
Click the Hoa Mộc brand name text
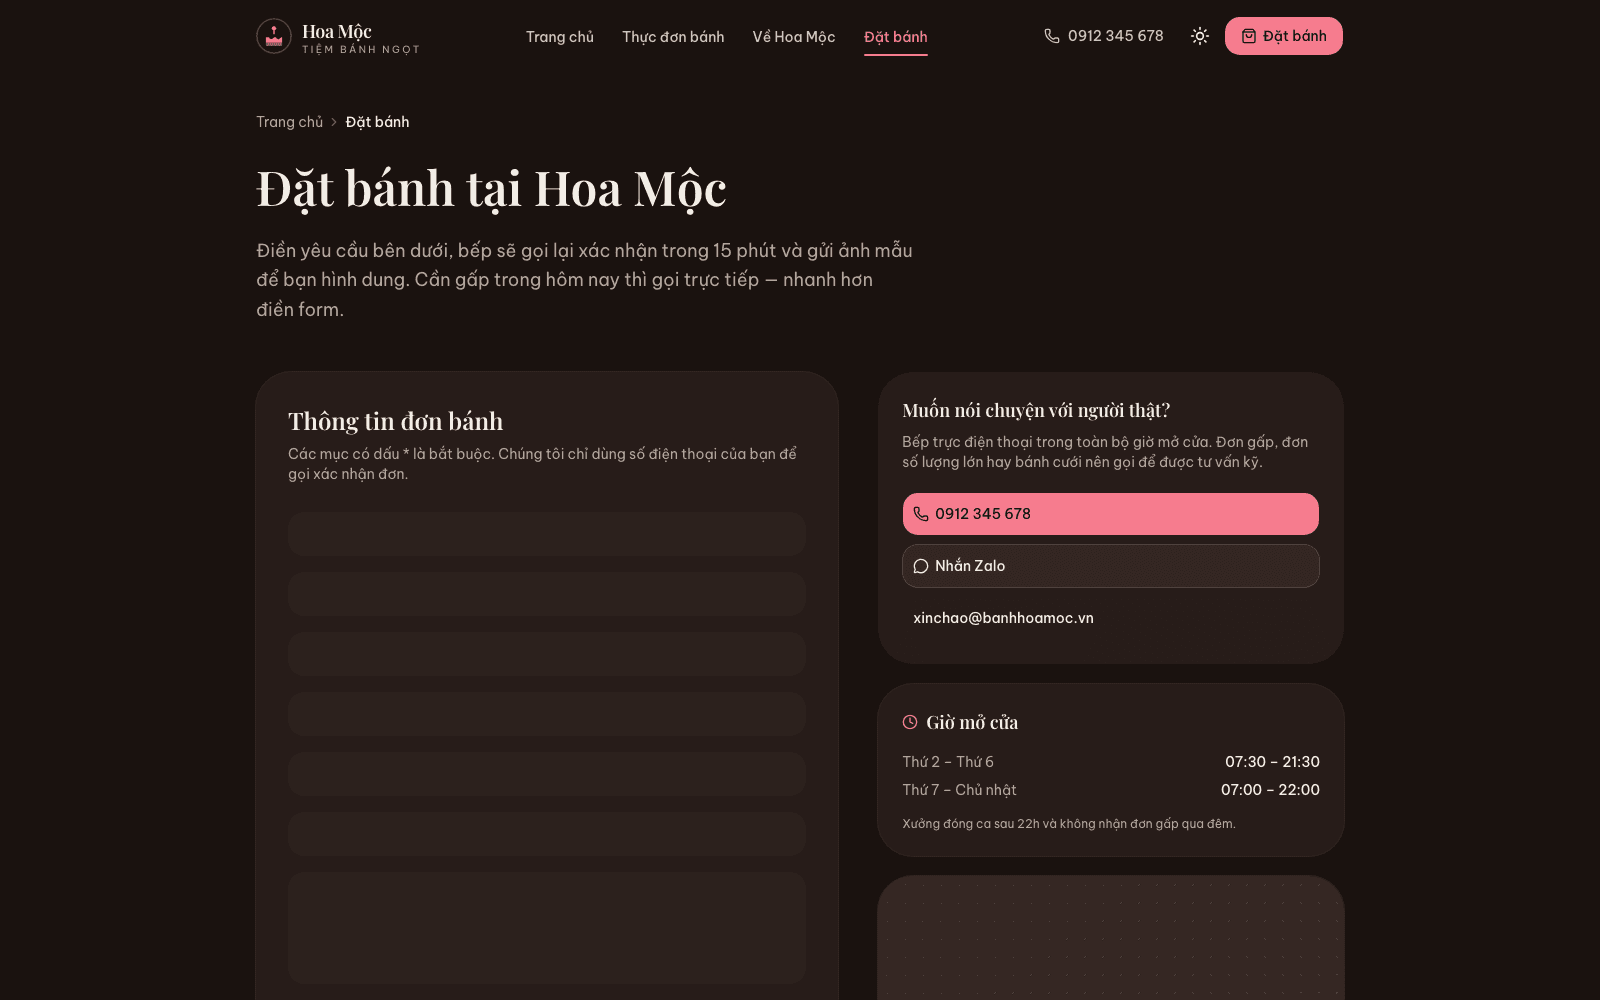tap(337, 31)
